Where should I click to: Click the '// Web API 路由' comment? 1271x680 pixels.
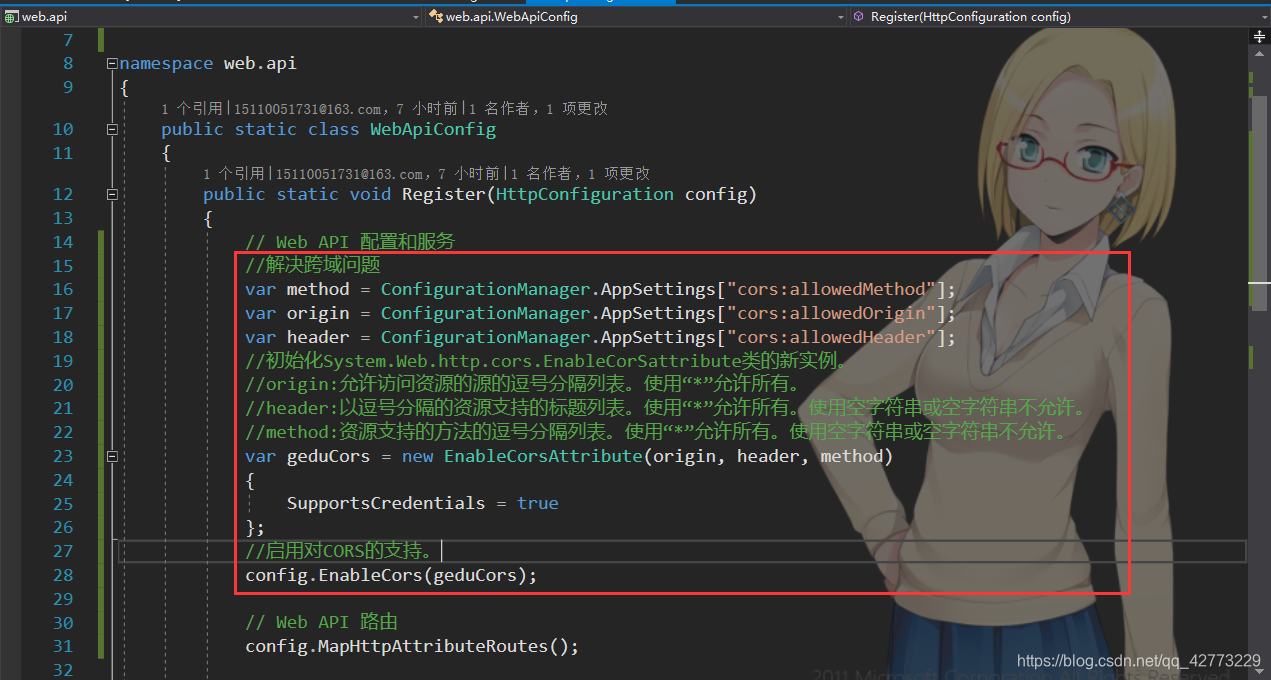coord(322,622)
